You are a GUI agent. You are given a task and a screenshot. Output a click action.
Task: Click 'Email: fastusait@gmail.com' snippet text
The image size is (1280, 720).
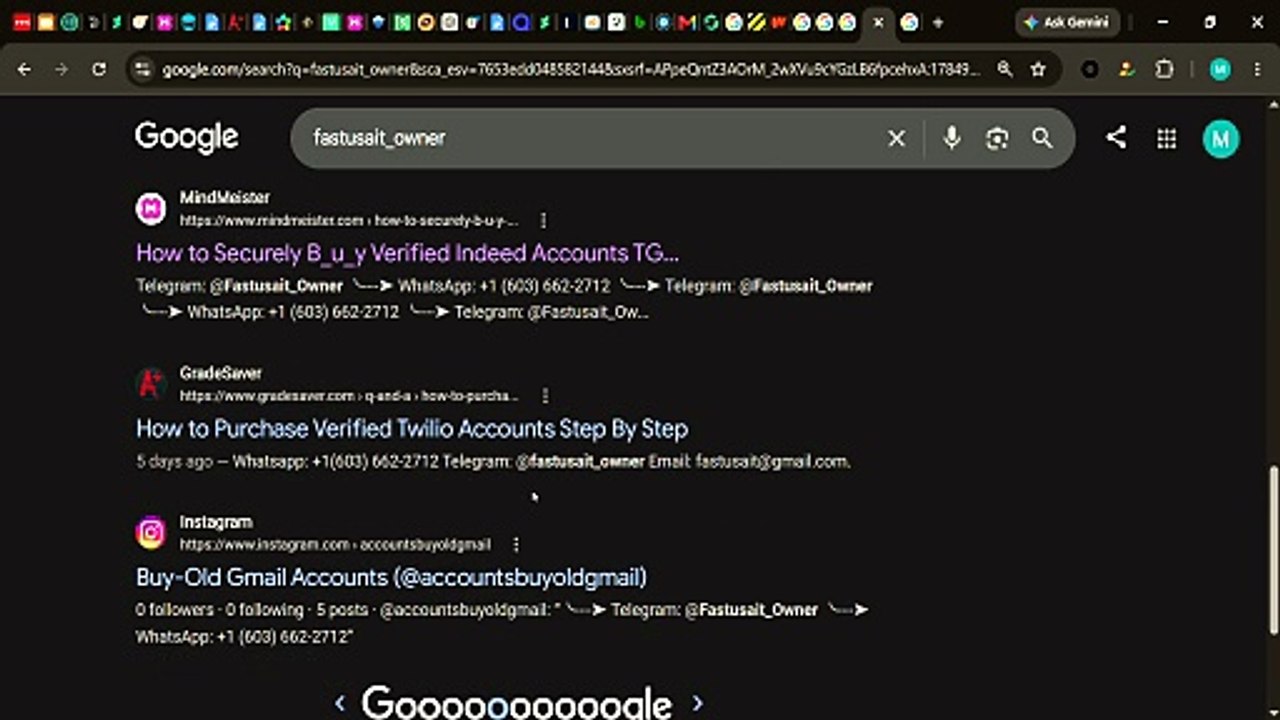[750, 461]
